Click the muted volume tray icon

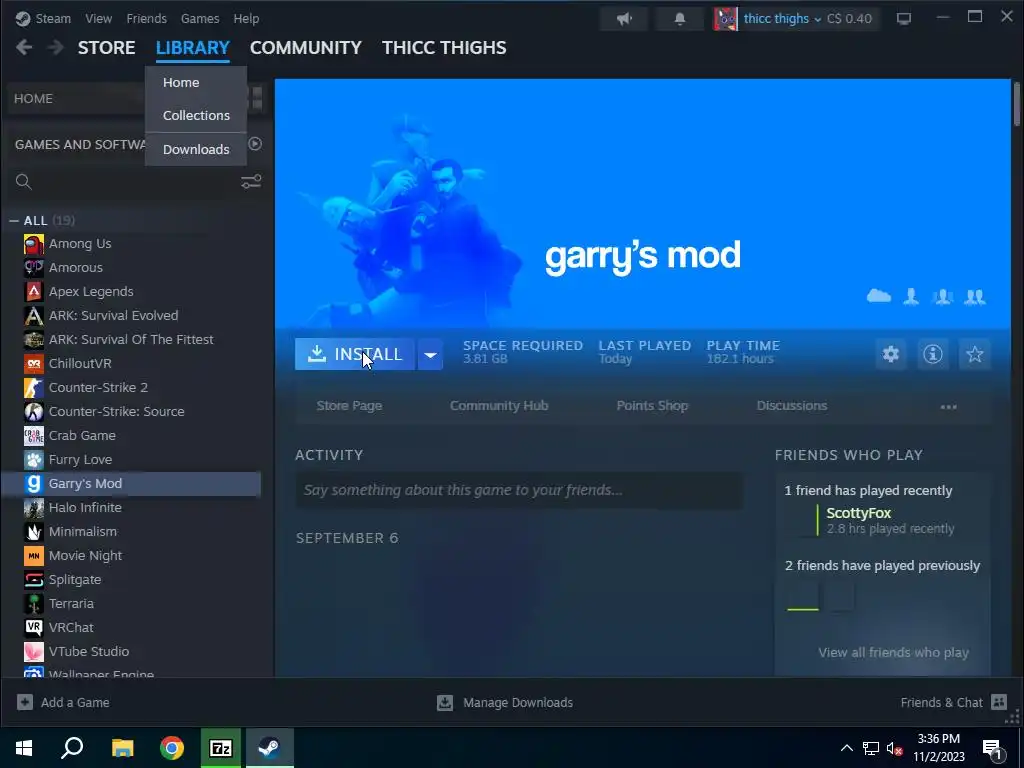pyautogui.click(x=895, y=748)
